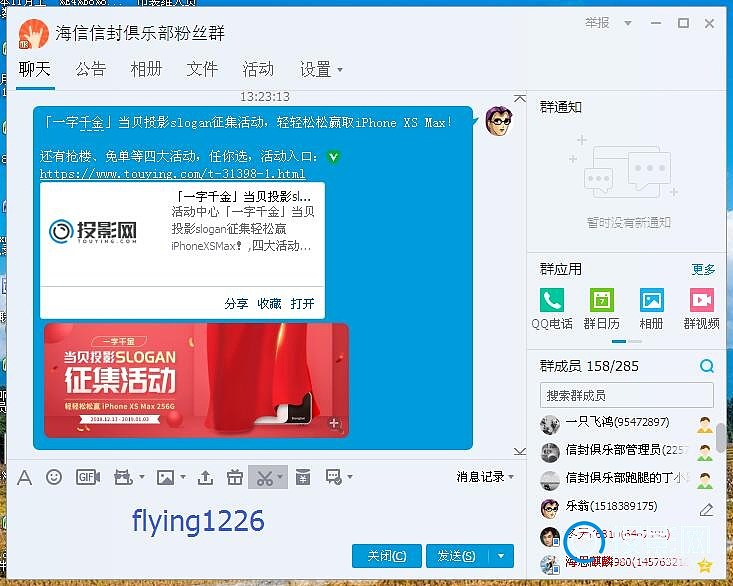
Task: Click the gift box icon
Action: (x=234, y=477)
